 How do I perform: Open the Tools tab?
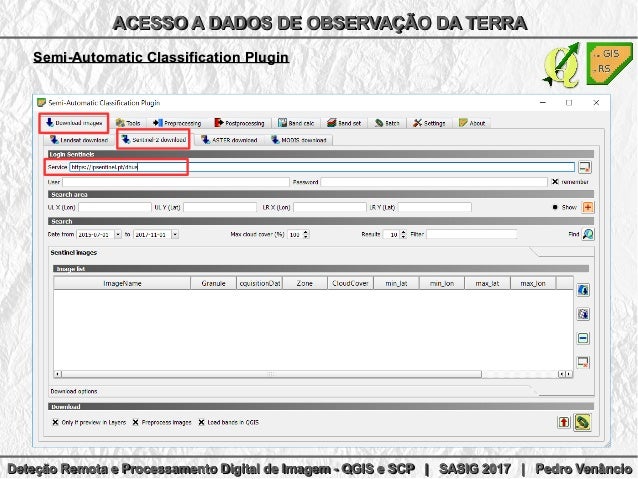pos(128,123)
